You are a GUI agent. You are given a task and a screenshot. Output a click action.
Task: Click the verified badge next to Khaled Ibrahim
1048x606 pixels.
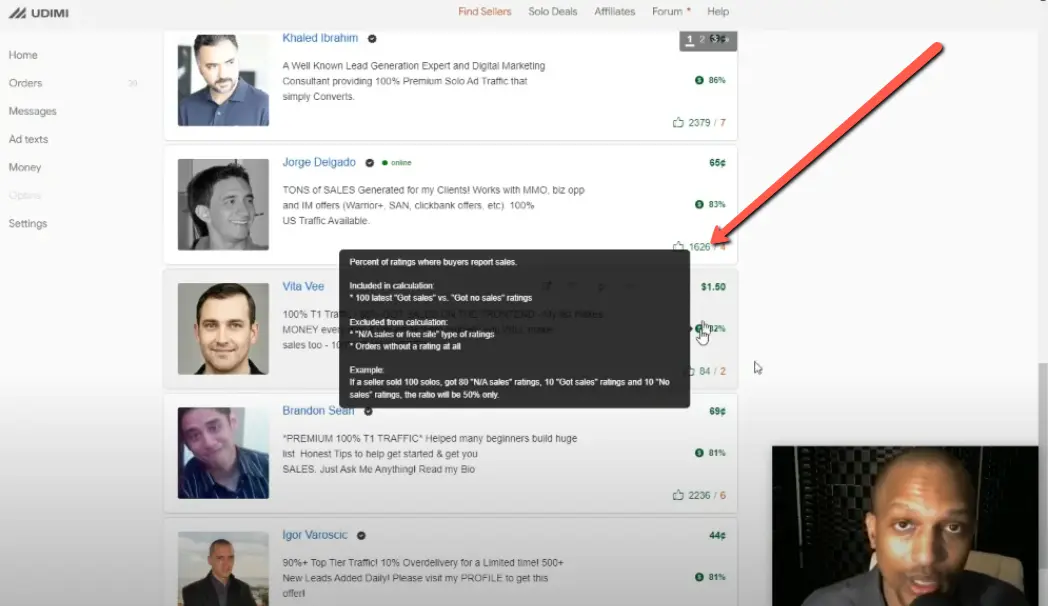pos(371,38)
